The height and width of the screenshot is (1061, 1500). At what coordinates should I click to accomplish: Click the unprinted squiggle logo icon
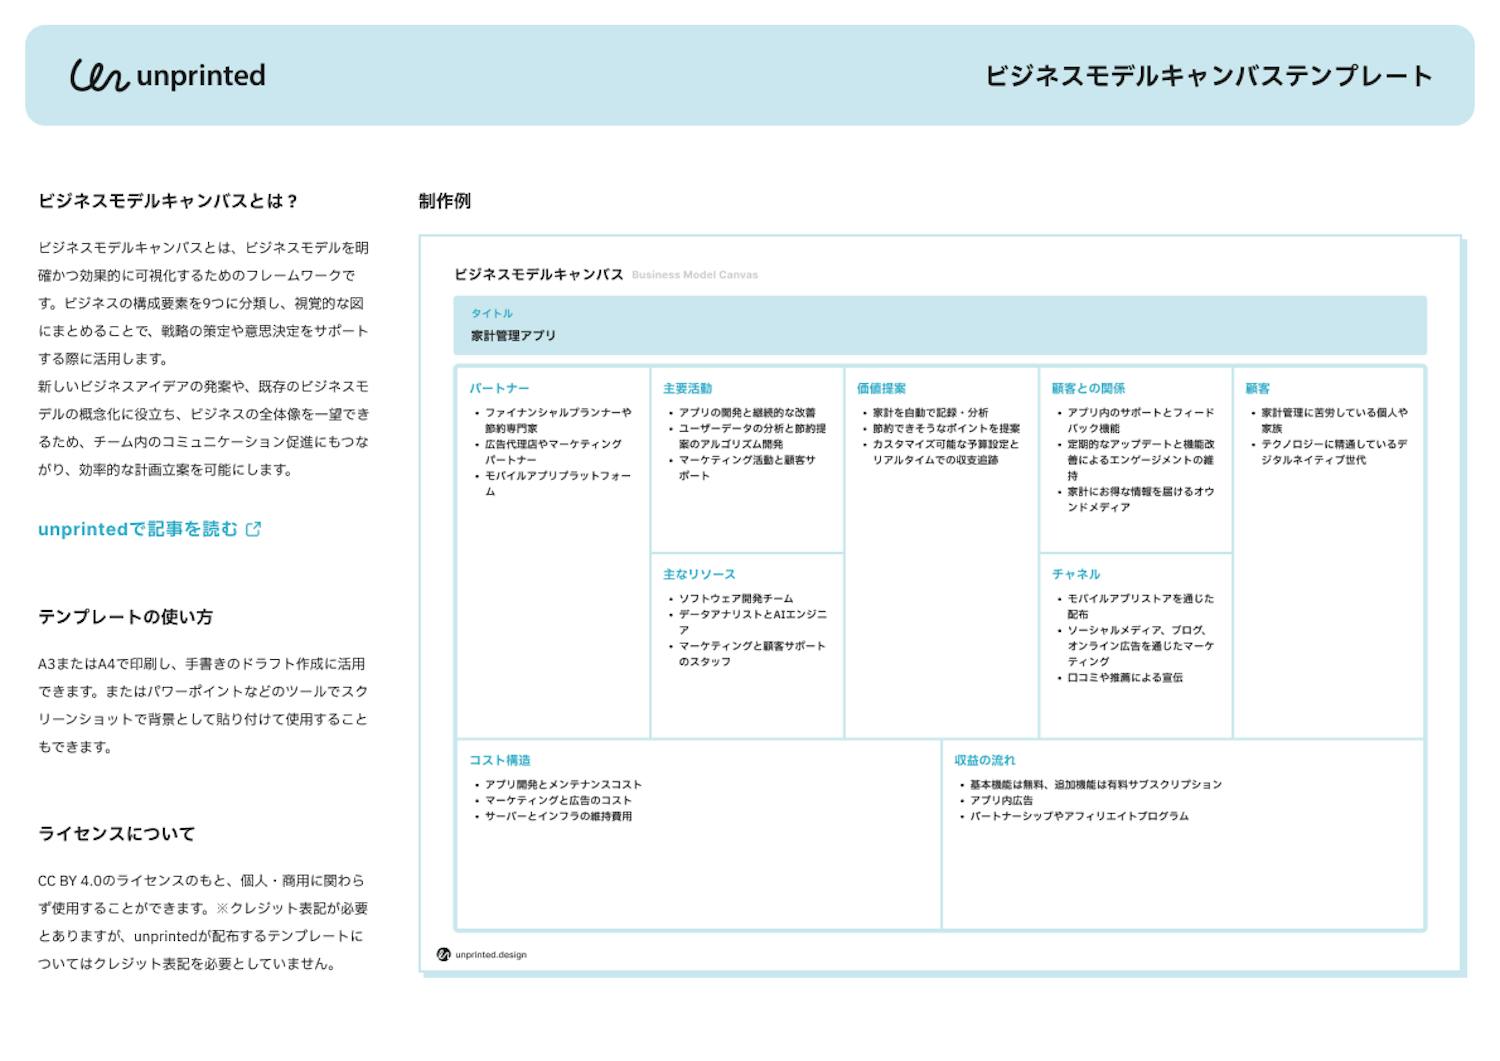click(x=99, y=76)
